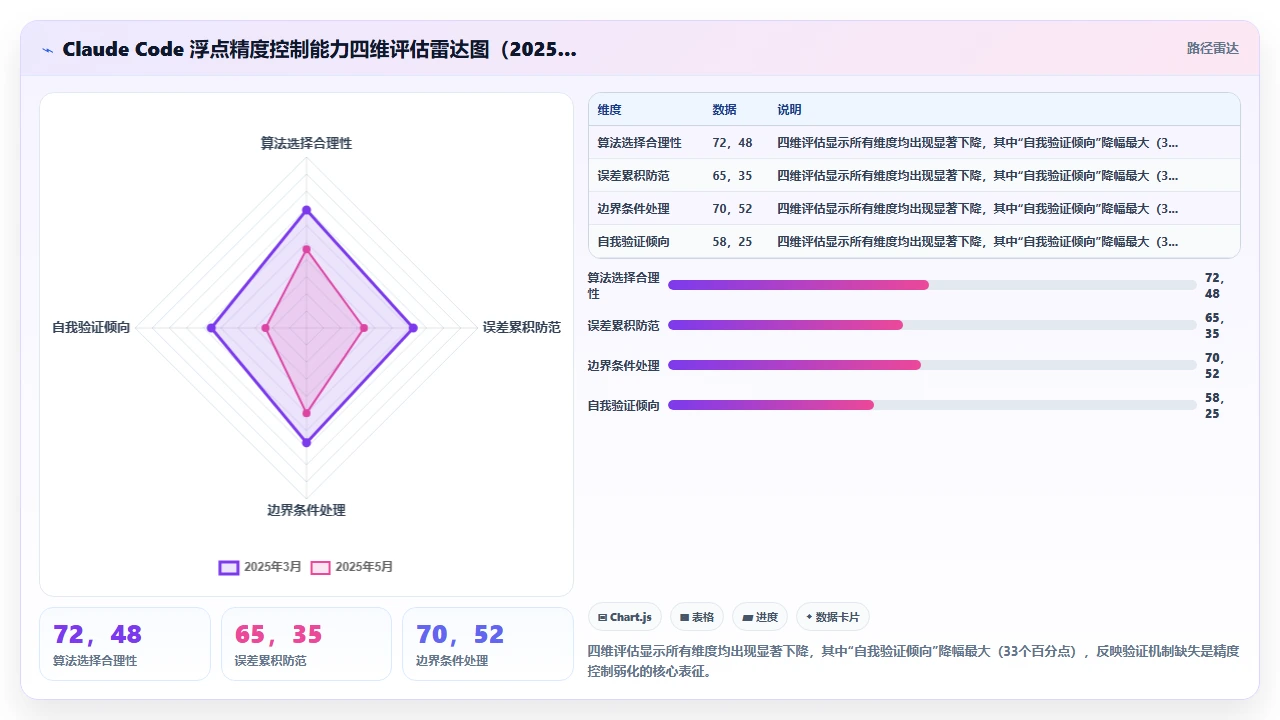The image size is (1280, 720).
Task: Click the 算法选择合理性 progress bar
Action: 932,285
